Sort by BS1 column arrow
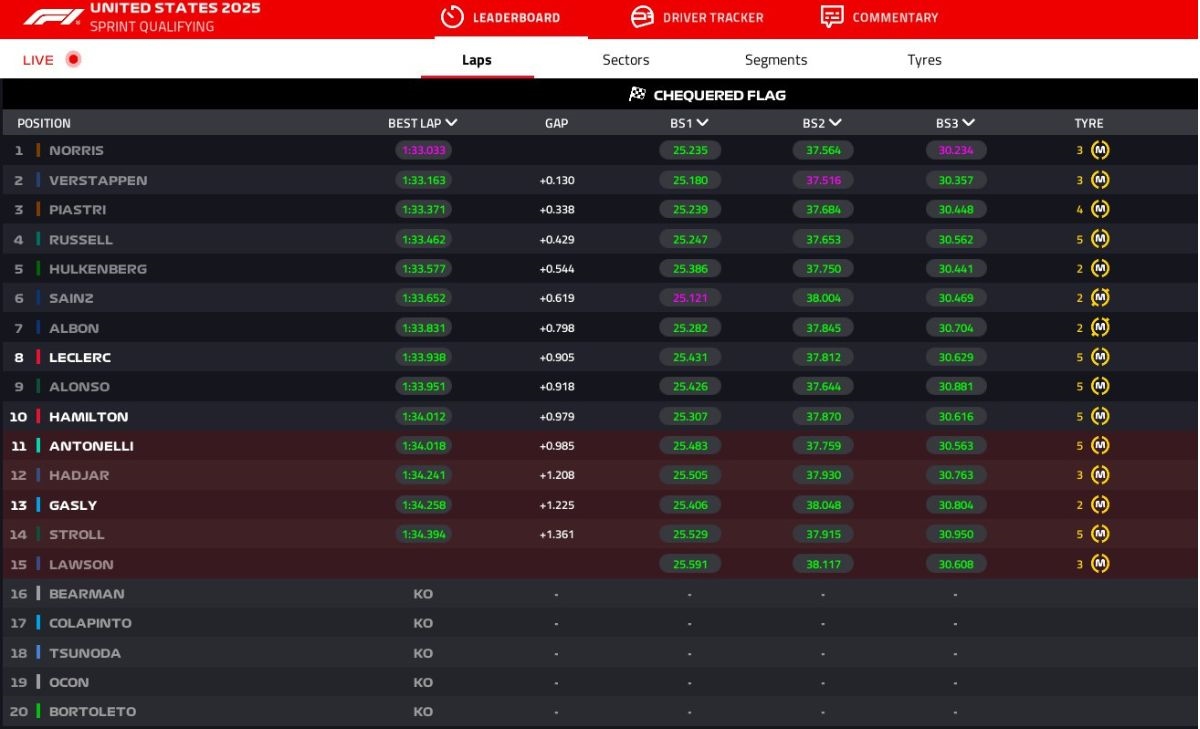 coord(703,123)
